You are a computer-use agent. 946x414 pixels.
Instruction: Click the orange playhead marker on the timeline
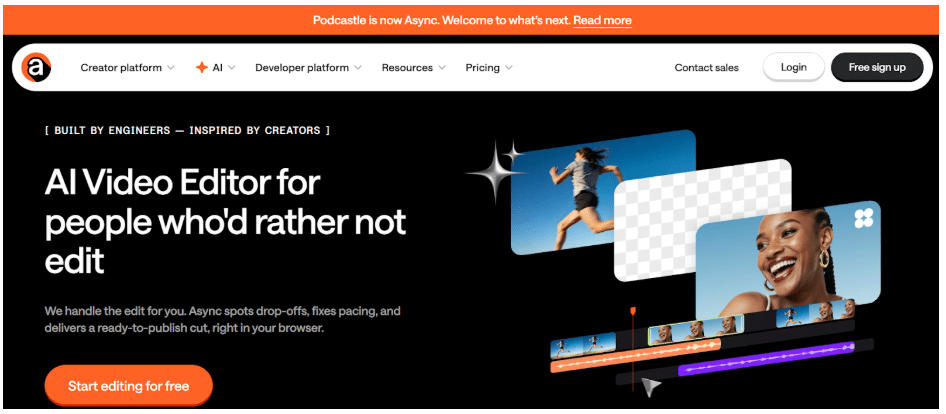[633, 312]
